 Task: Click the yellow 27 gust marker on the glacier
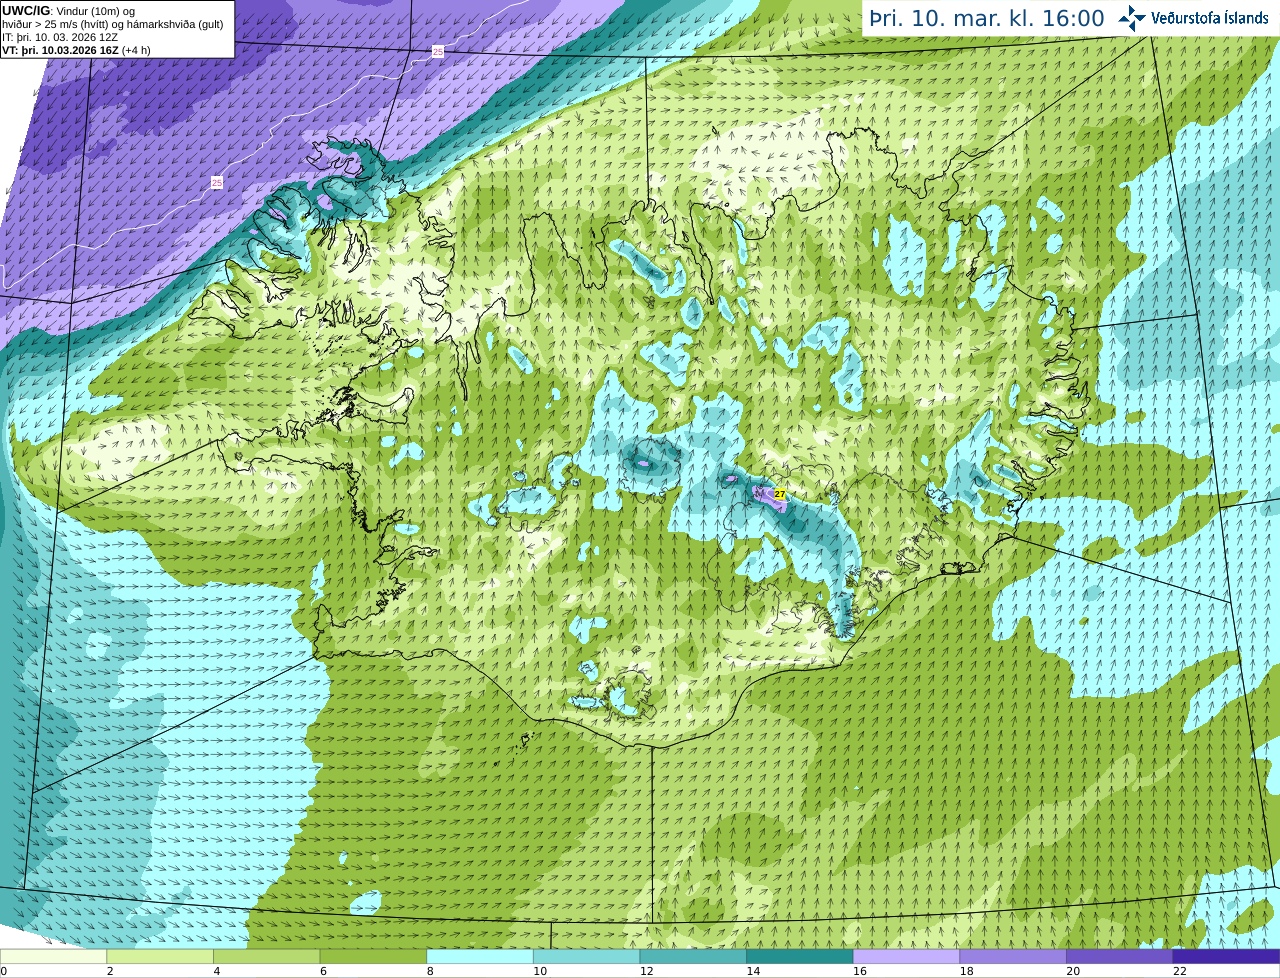point(779,494)
